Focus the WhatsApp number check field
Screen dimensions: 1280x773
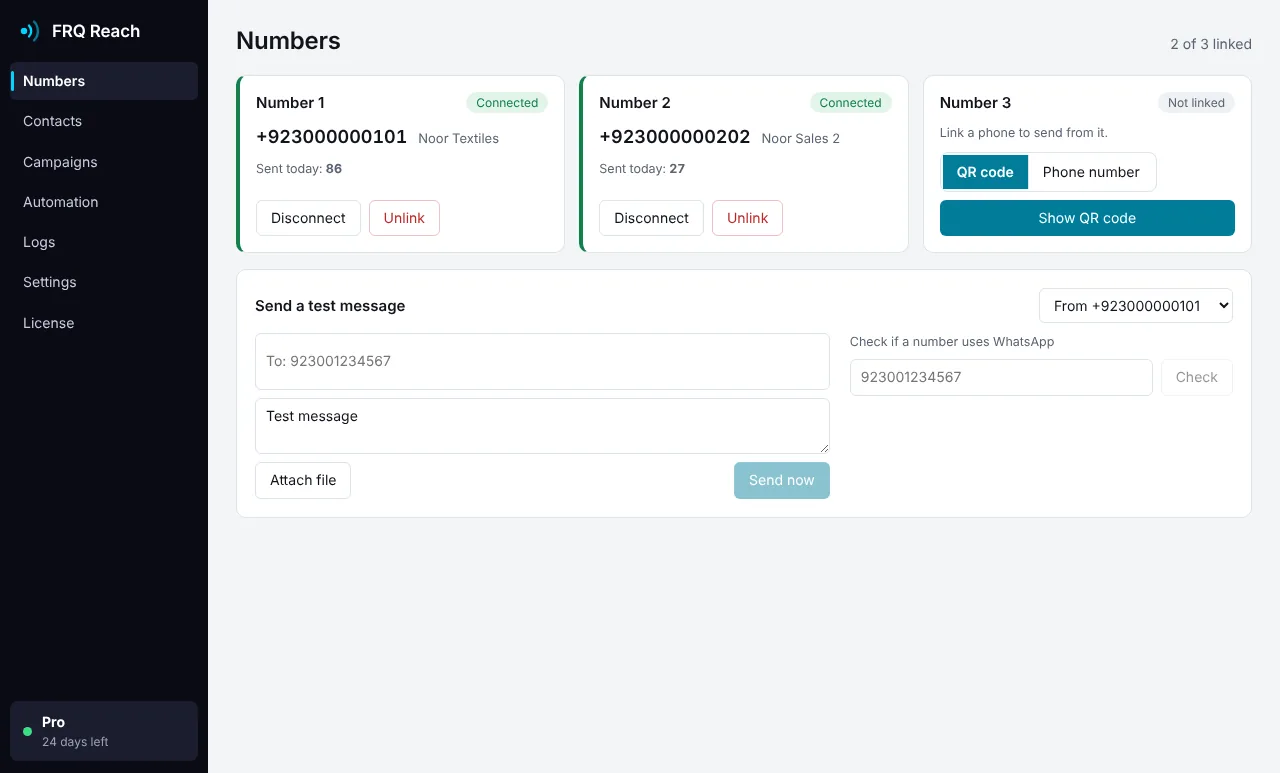coord(1001,377)
